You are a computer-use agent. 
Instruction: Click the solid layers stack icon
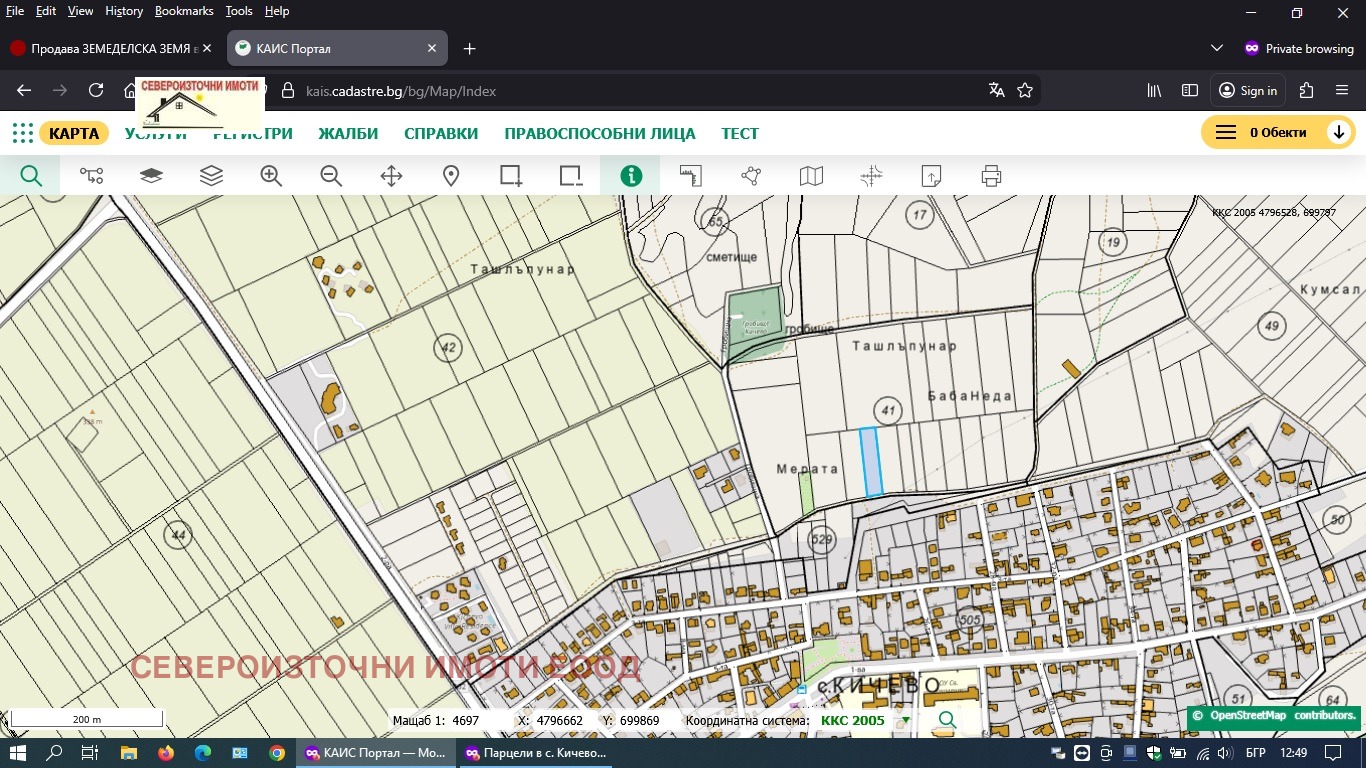pos(151,176)
